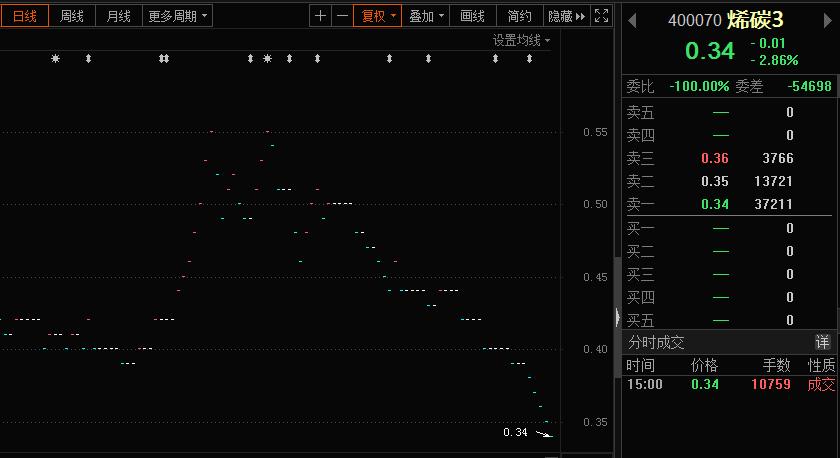Open the 叠加 overlay dropdown
The height and width of the screenshot is (458, 840).
pyautogui.click(x=427, y=16)
